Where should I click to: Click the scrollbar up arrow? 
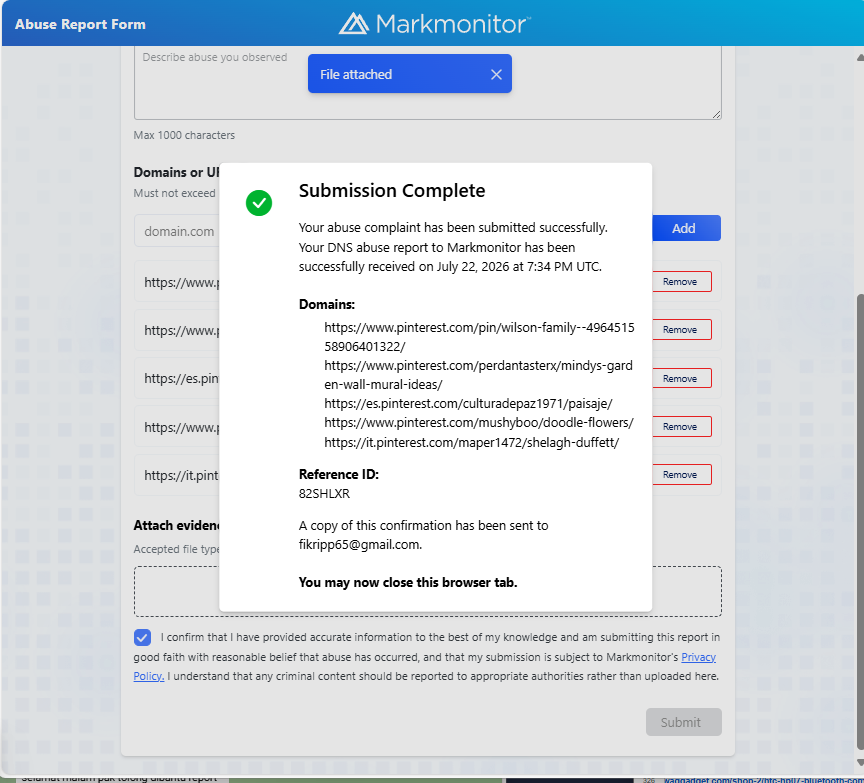click(860, 57)
